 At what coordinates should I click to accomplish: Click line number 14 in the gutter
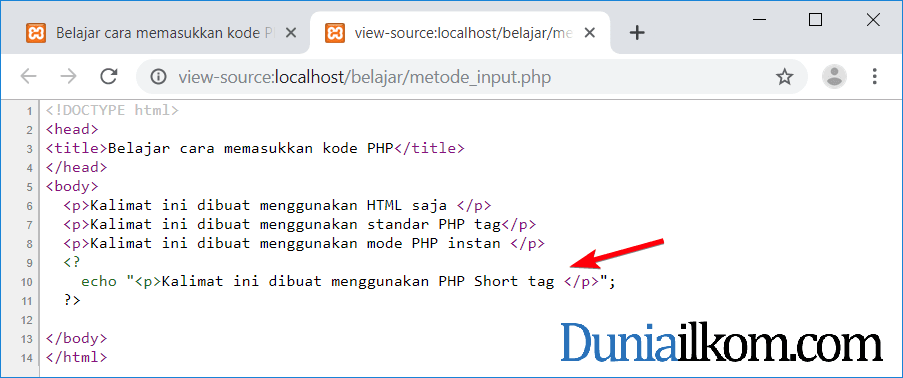(27, 358)
